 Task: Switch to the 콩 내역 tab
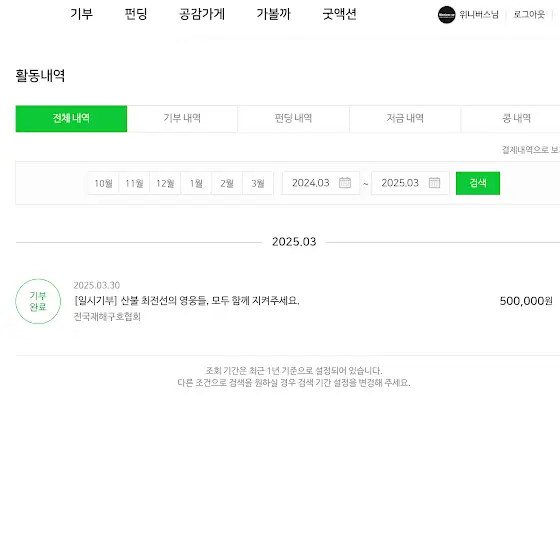(516, 119)
